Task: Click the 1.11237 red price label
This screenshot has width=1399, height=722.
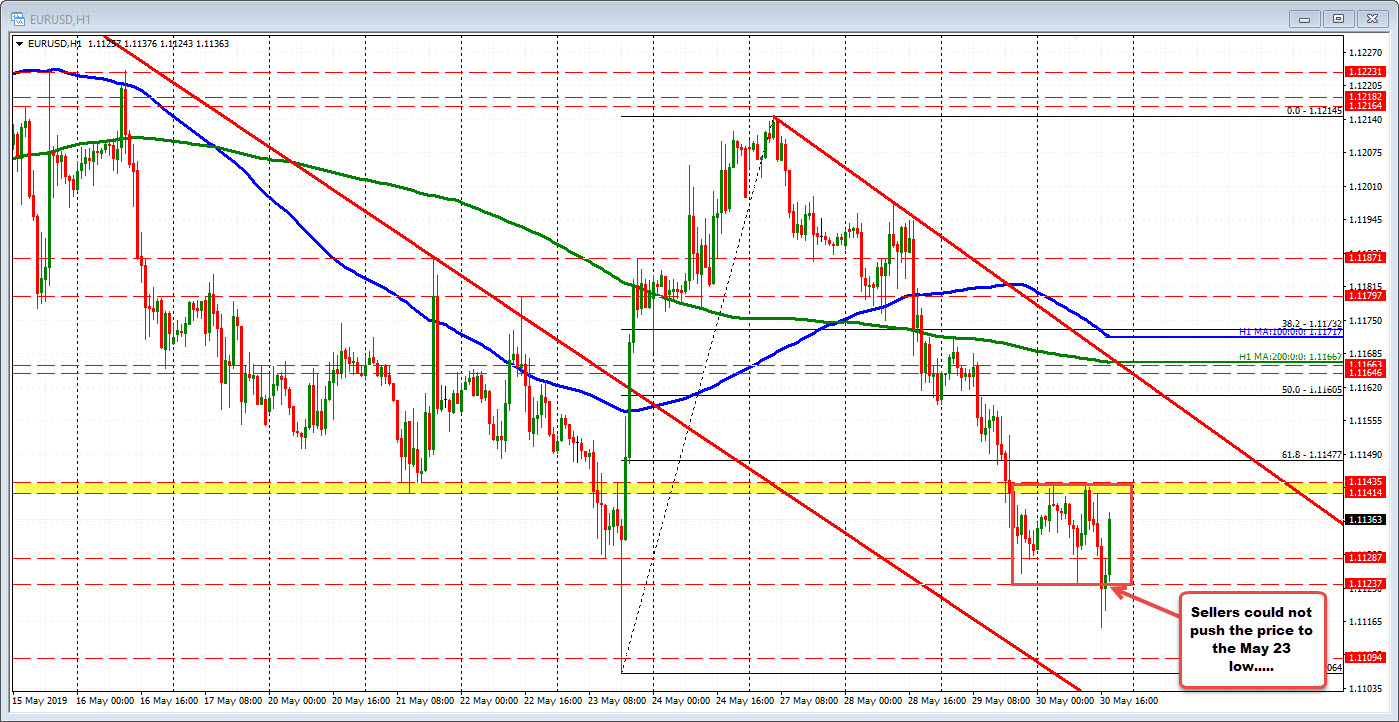Action: (1365, 584)
